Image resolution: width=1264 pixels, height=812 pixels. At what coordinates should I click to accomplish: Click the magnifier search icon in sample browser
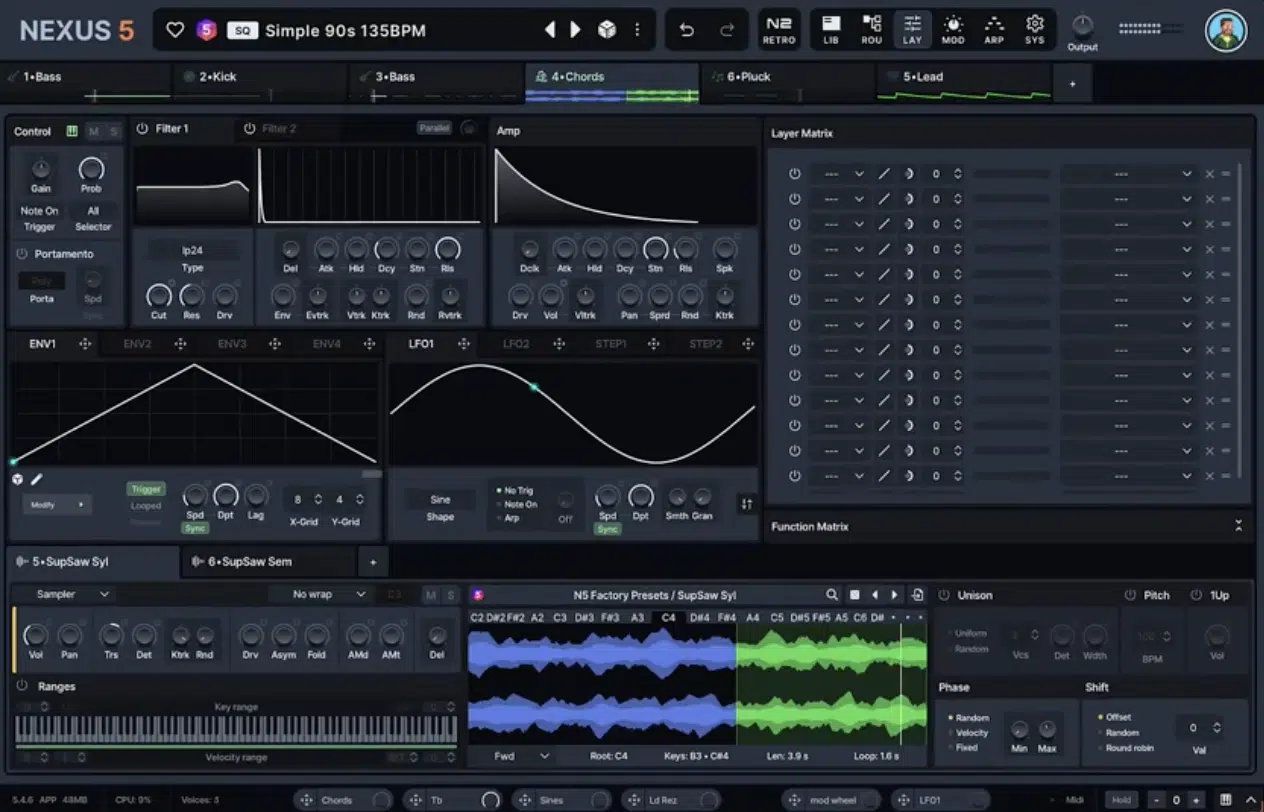click(x=832, y=595)
